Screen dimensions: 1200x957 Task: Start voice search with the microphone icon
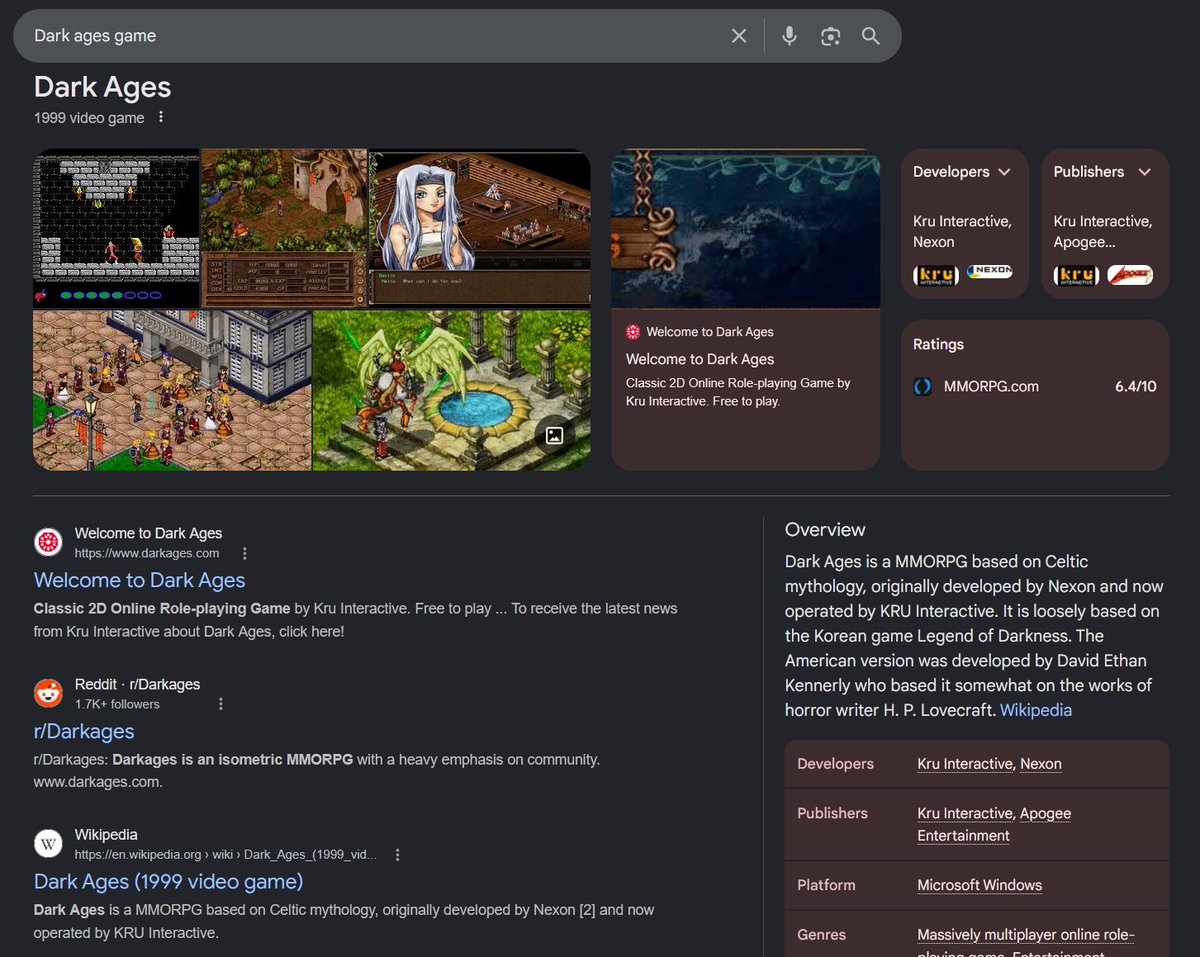(789, 36)
